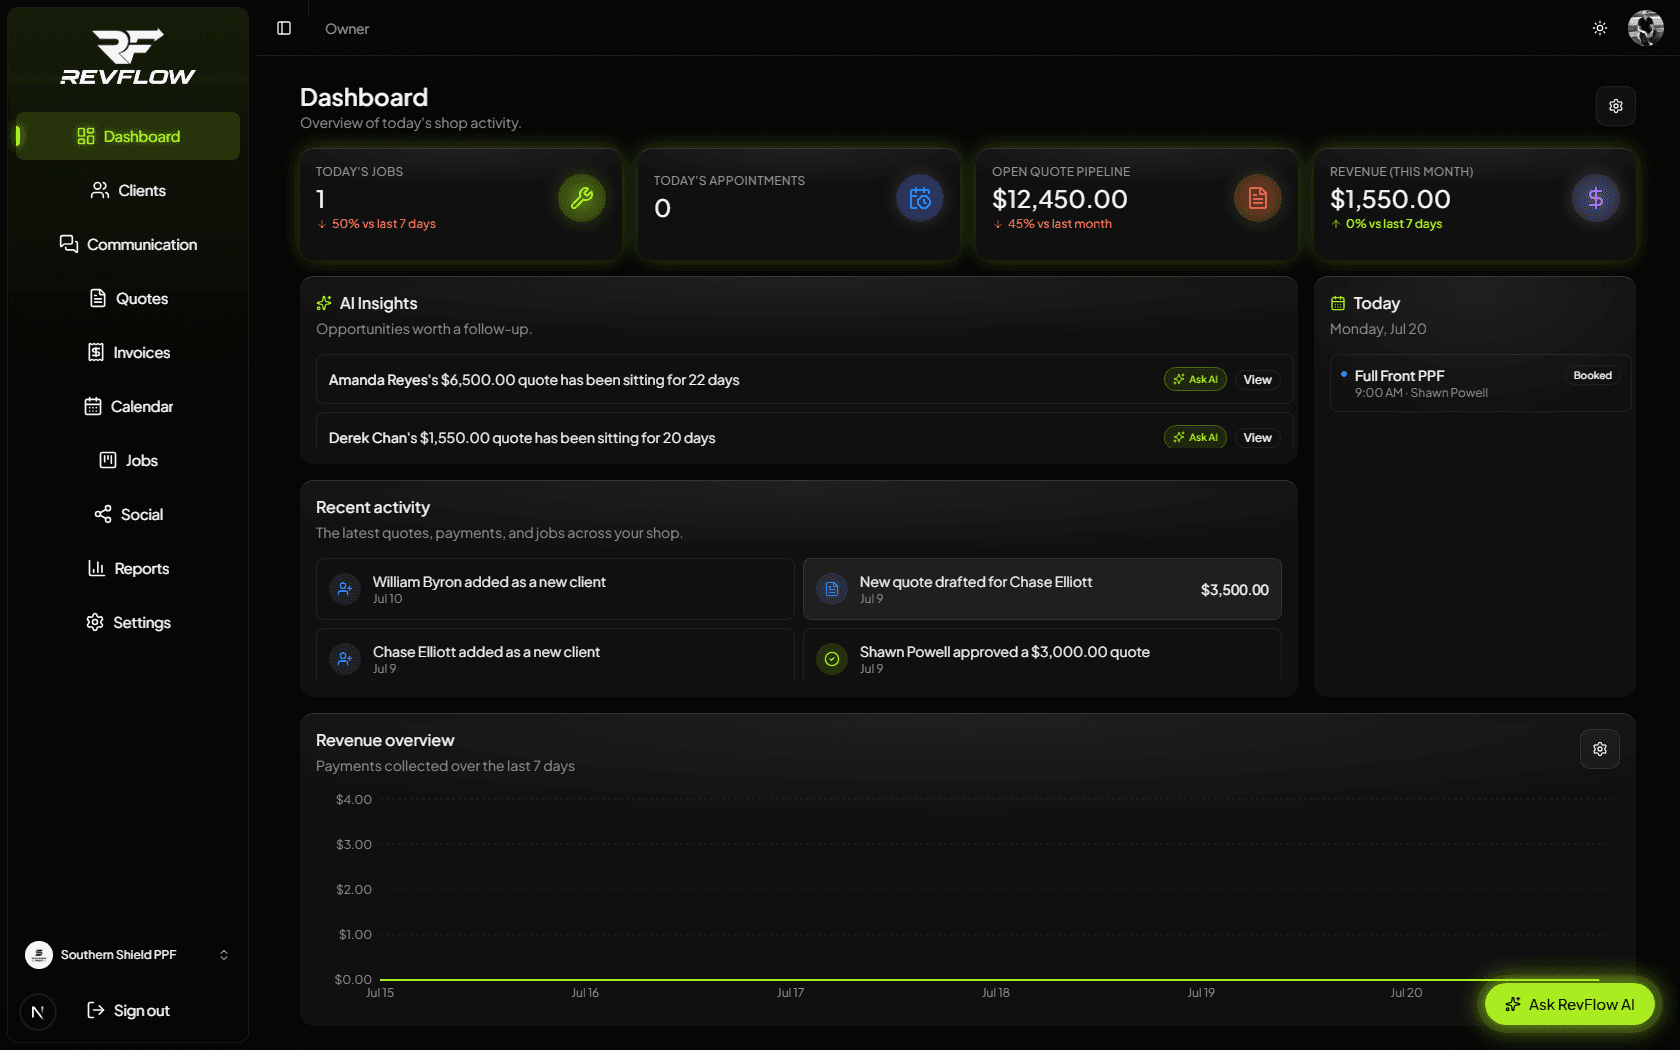Click the Sign out arrow icon
Screen dimensions: 1680x1050
point(96,1010)
